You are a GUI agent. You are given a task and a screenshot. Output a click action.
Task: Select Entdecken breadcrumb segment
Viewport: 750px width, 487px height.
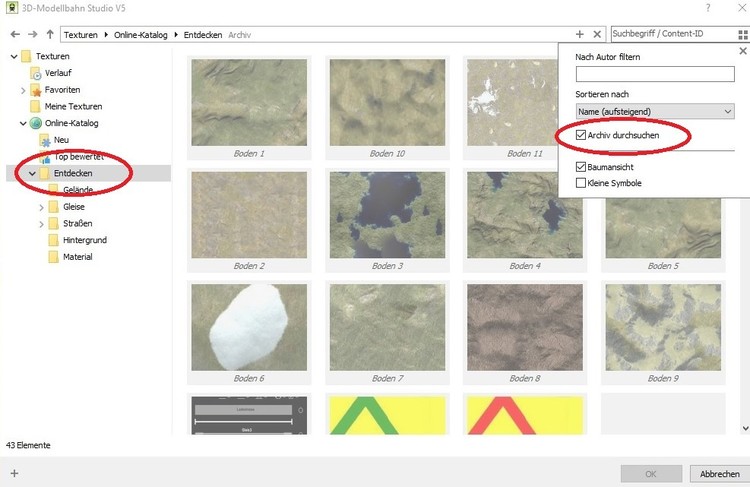click(x=203, y=35)
